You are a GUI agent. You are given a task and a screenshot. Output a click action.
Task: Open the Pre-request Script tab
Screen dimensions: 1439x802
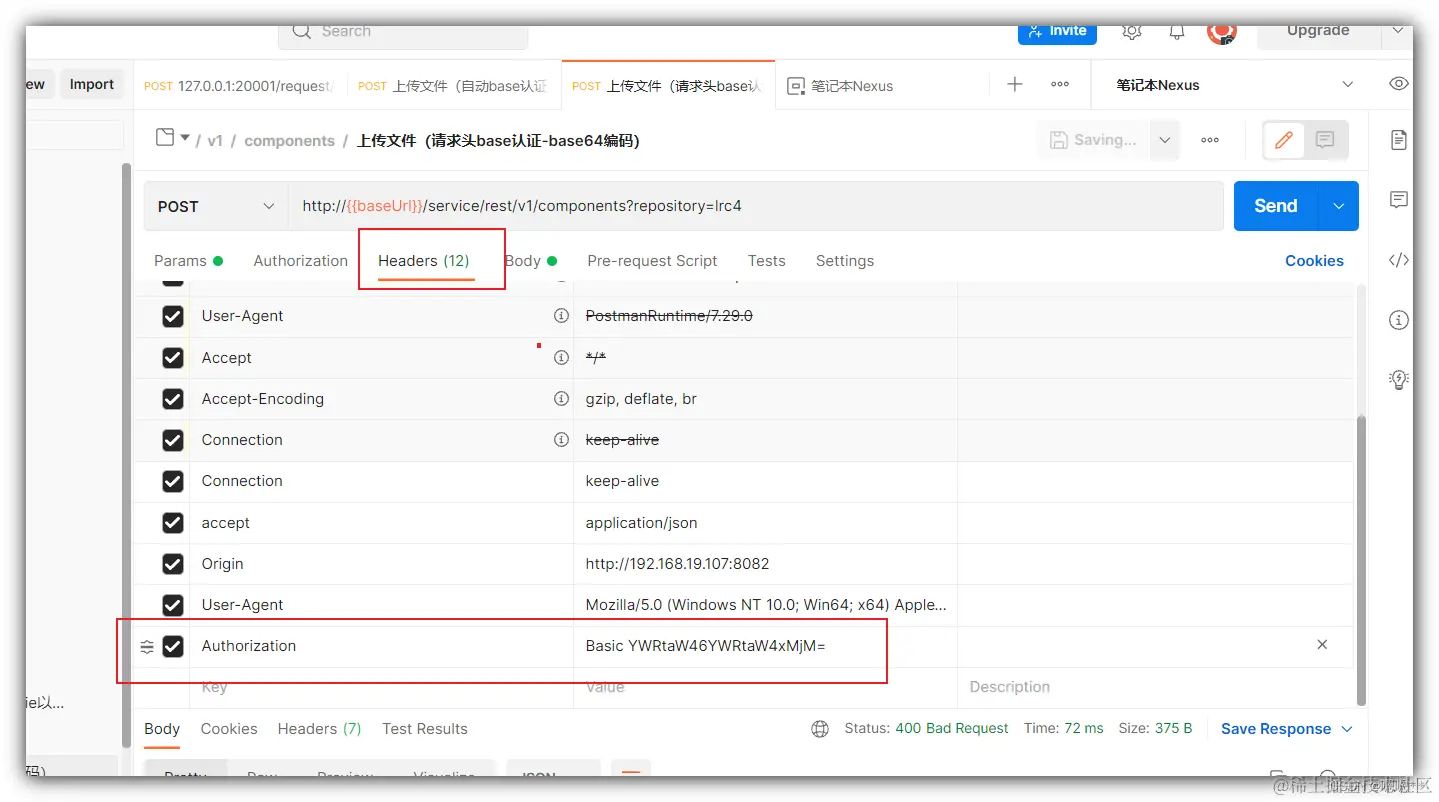pos(652,261)
